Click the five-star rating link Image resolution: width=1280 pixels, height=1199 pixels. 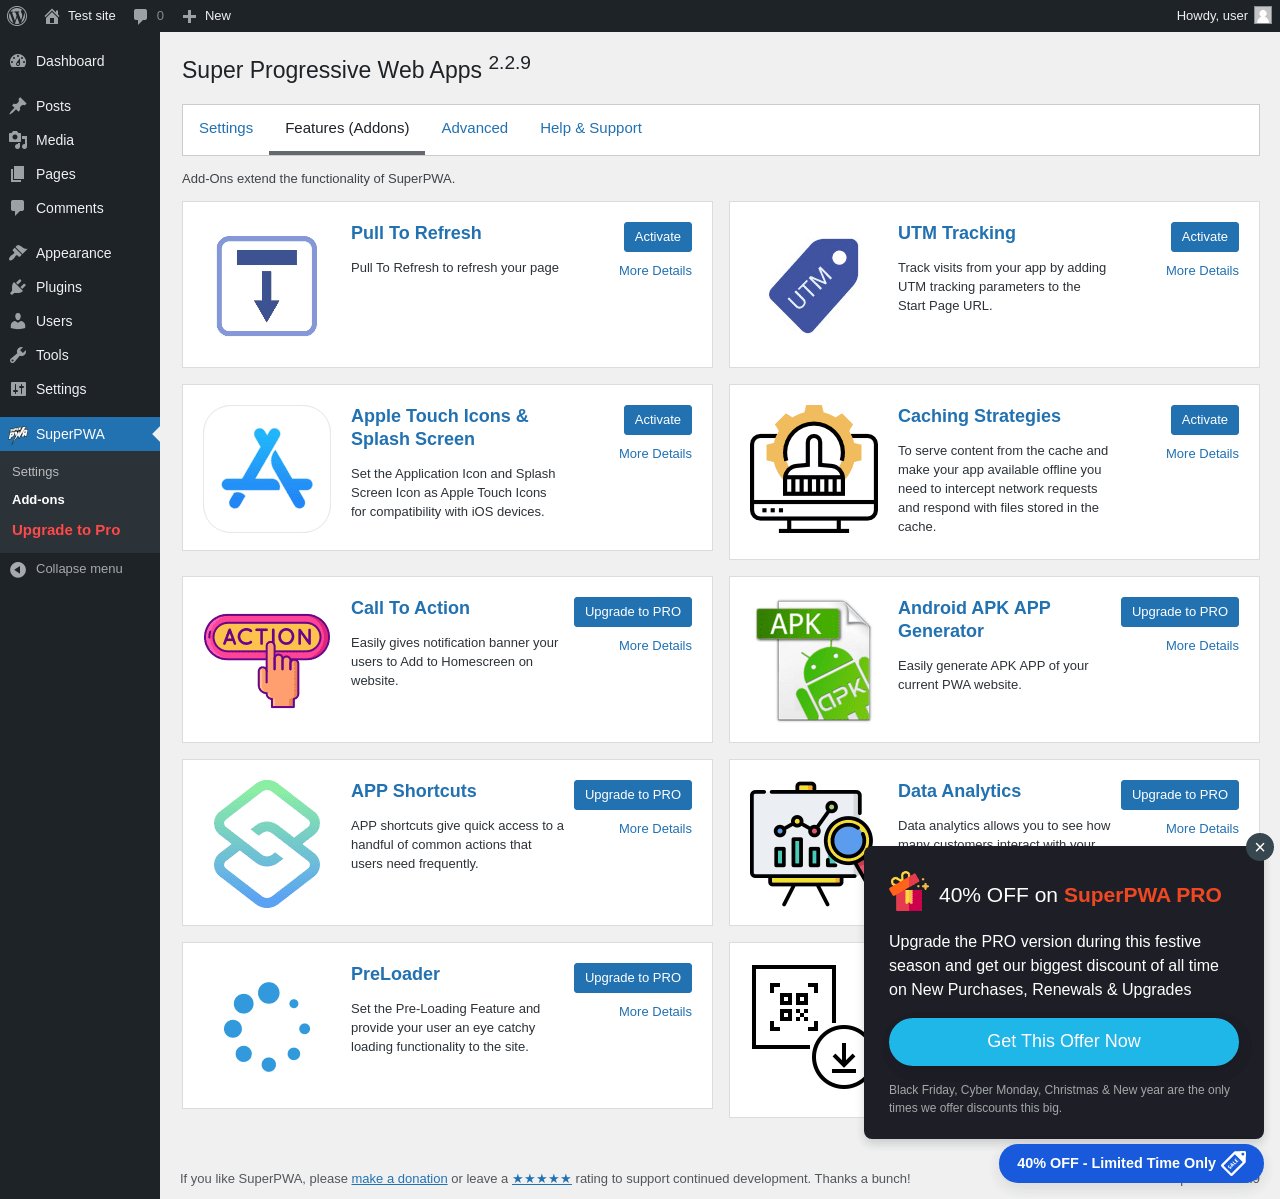click(542, 1179)
